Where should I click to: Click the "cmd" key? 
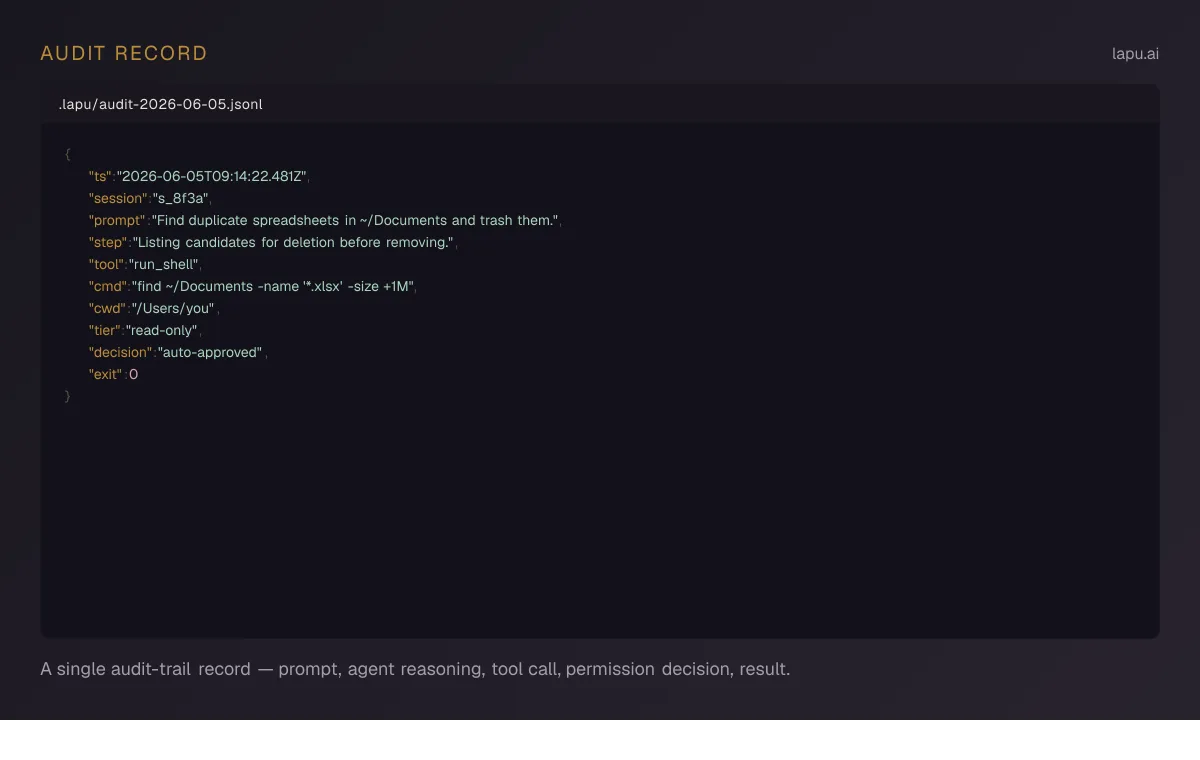pyautogui.click(x=108, y=286)
